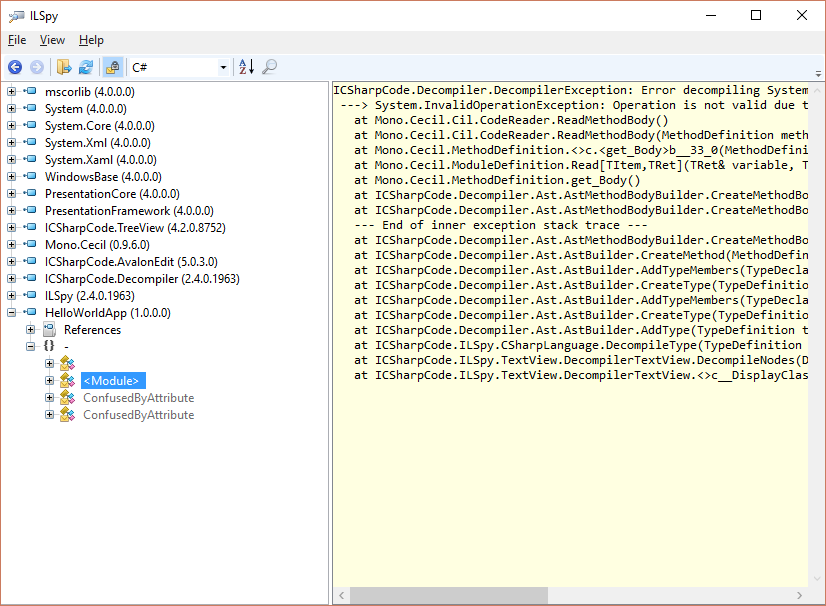Screen dimensions: 826x606
Task: Open the View menu
Action: pyautogui.click(x=52, y=40)
